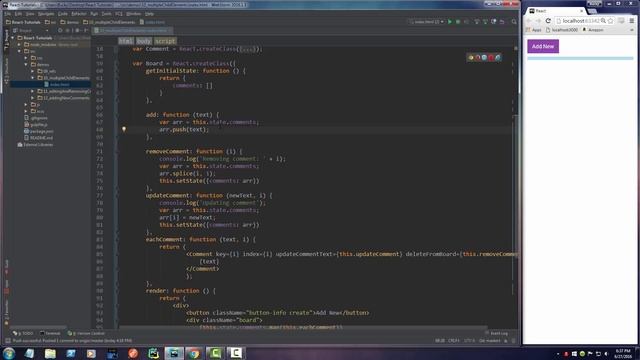Open the File menu
The width and height of the screenshot is (640, 360).
7,14
